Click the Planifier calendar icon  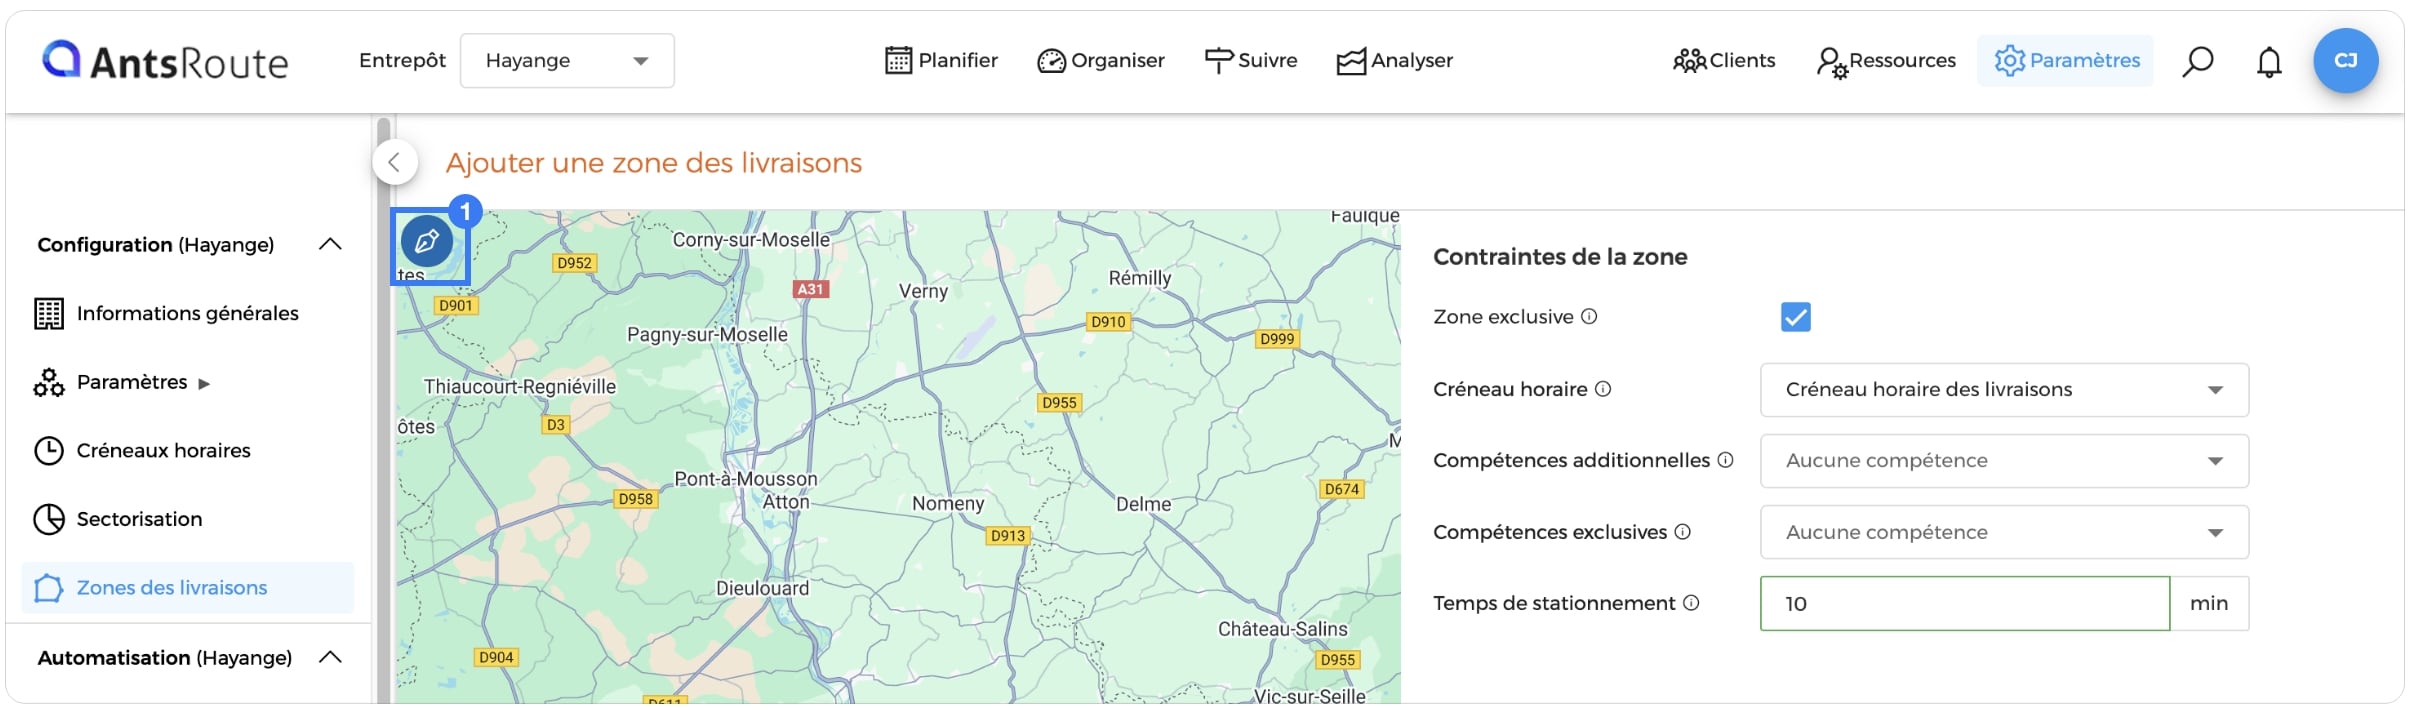[x=898, y=61]
